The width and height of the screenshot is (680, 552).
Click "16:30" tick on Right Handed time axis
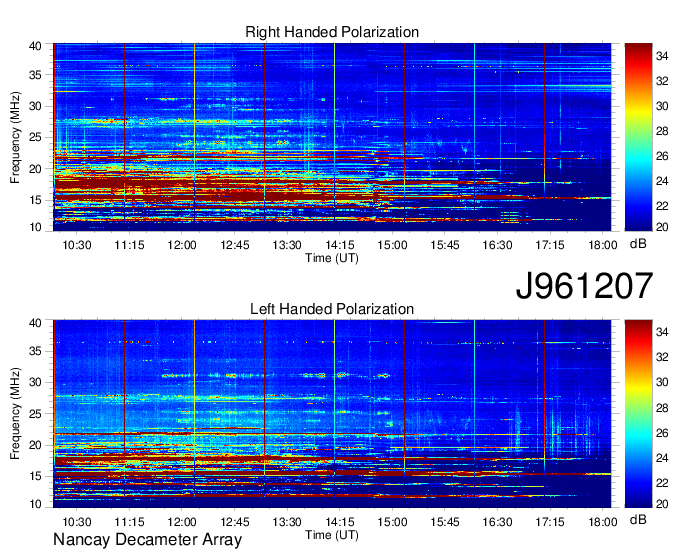tap(497, 245)
